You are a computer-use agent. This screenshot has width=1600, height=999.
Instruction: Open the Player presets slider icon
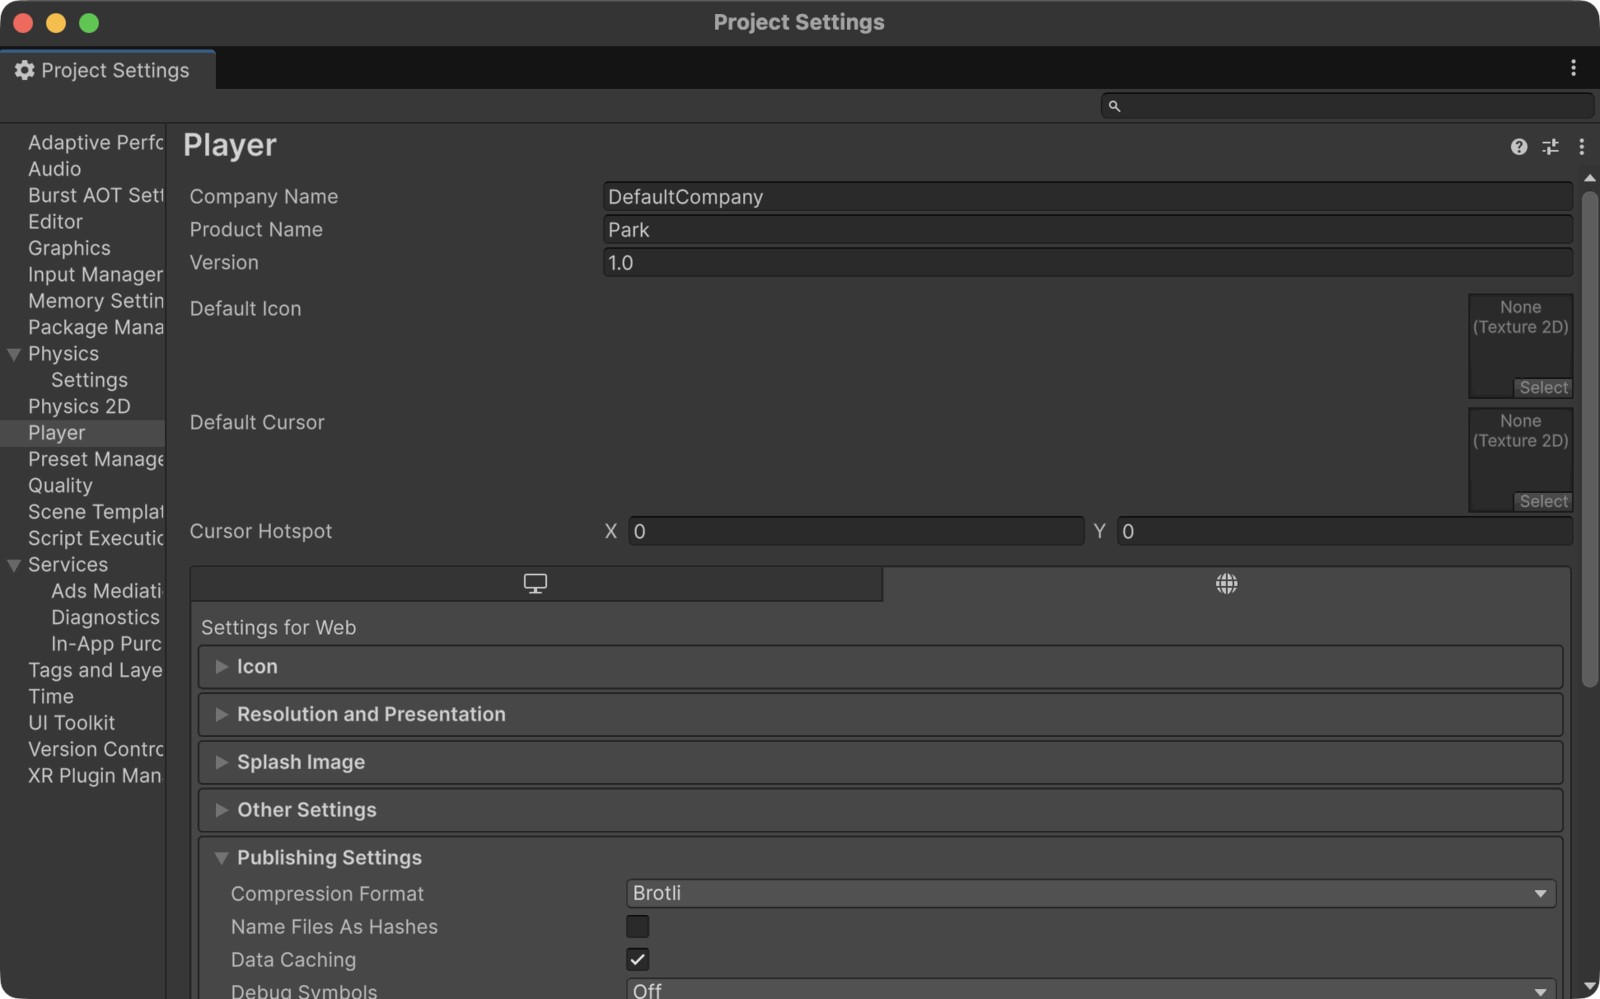pos(1550,147)
